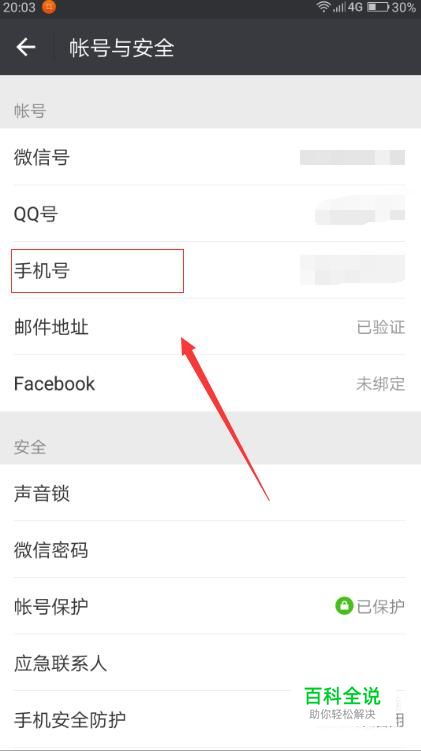Tap the 已保护 protected status label
Image resolution: width=421 pixels, height=751 pixels.
point(381,606)
